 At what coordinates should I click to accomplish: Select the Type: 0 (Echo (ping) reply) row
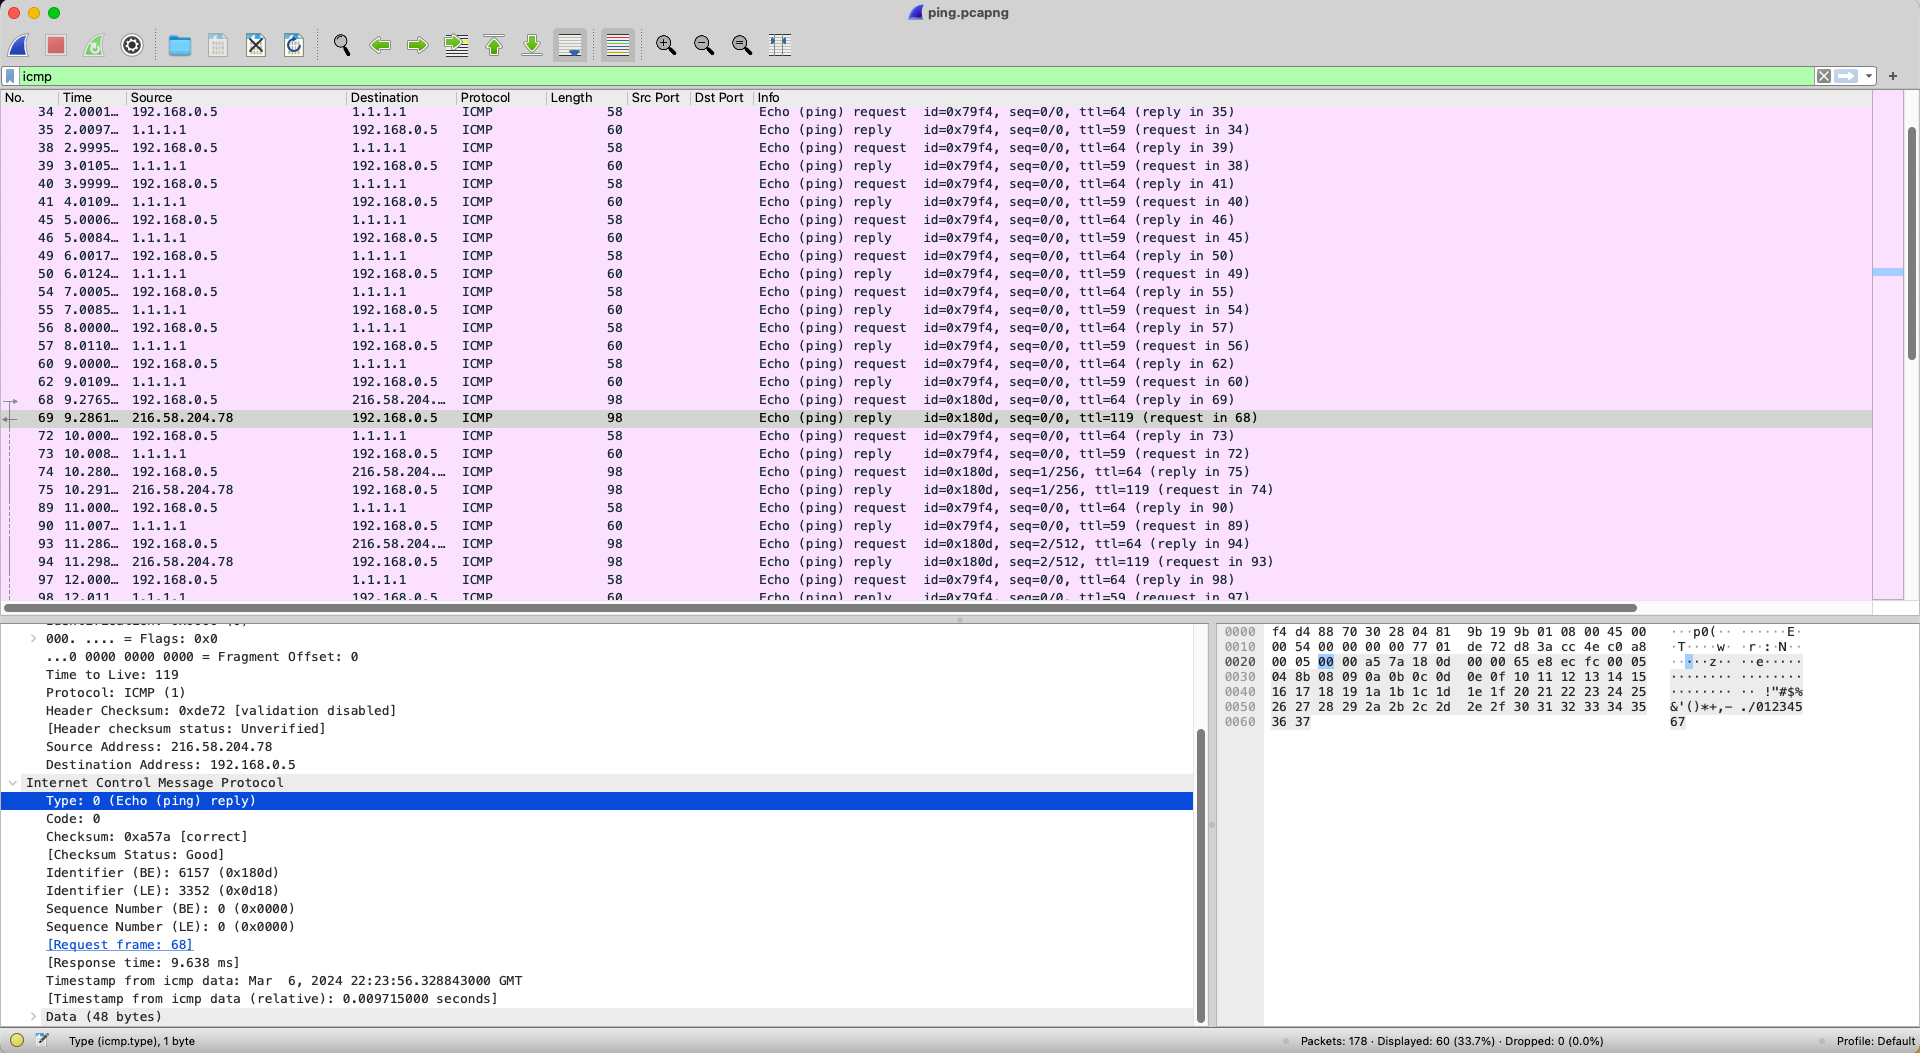tap(597, 800)
